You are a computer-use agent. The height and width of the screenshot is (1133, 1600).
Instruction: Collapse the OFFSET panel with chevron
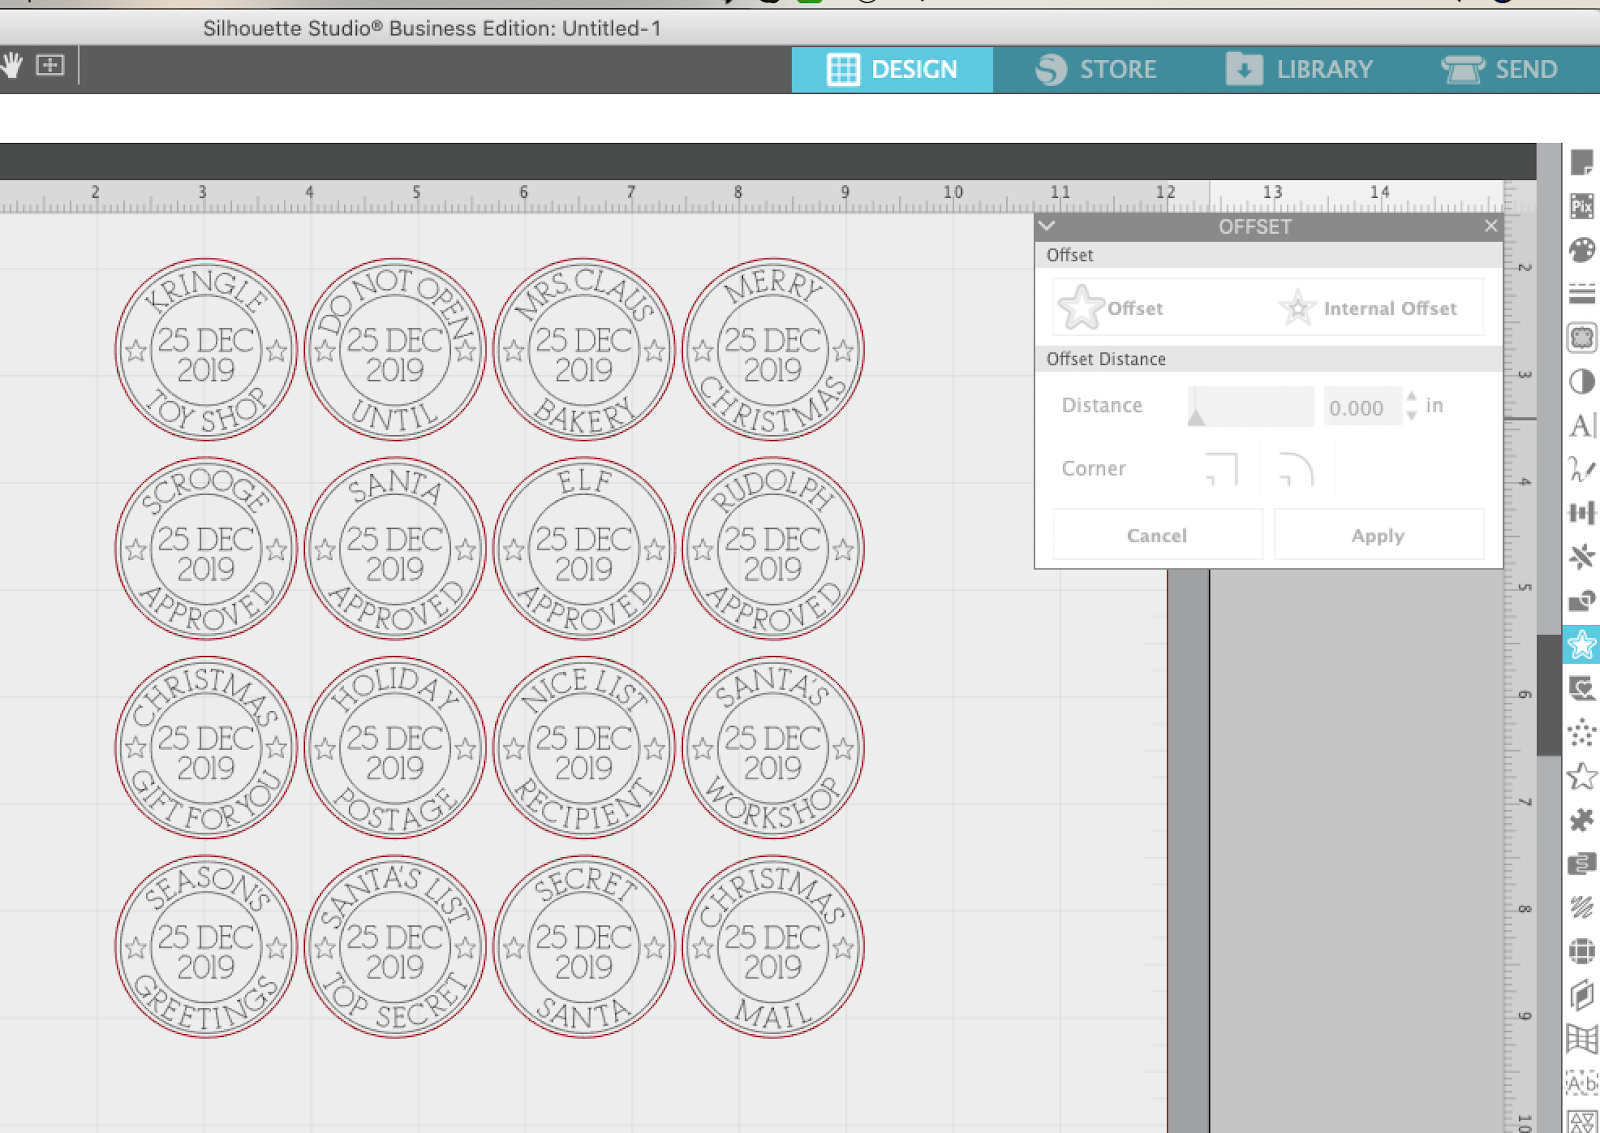(1047, 226)
